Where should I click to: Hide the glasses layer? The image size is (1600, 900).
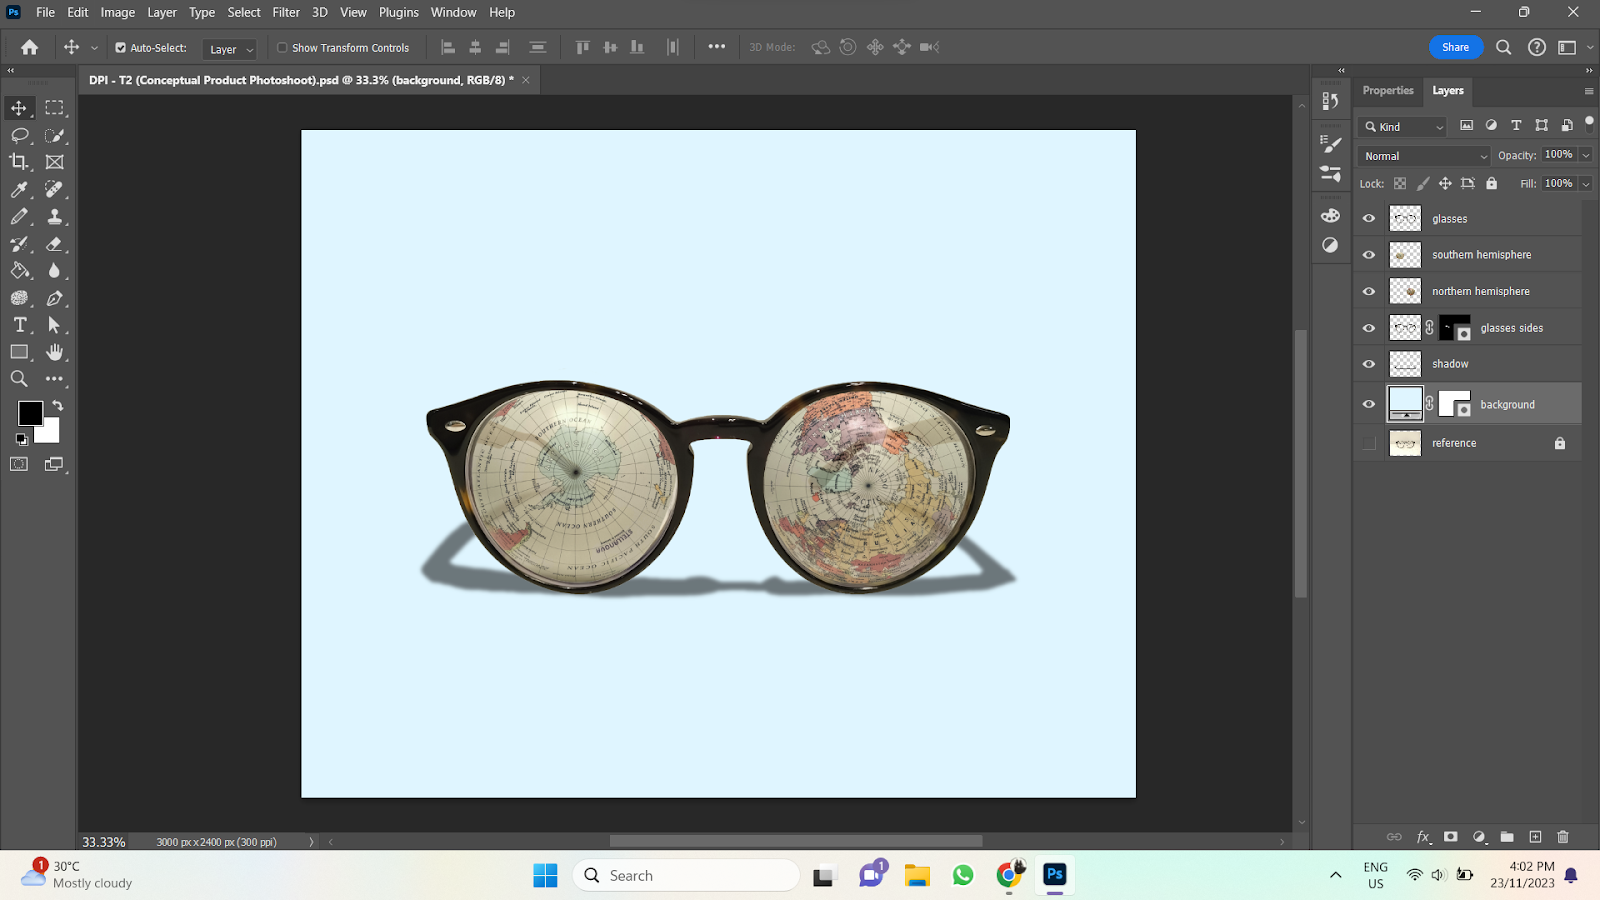pos(1369,218)
